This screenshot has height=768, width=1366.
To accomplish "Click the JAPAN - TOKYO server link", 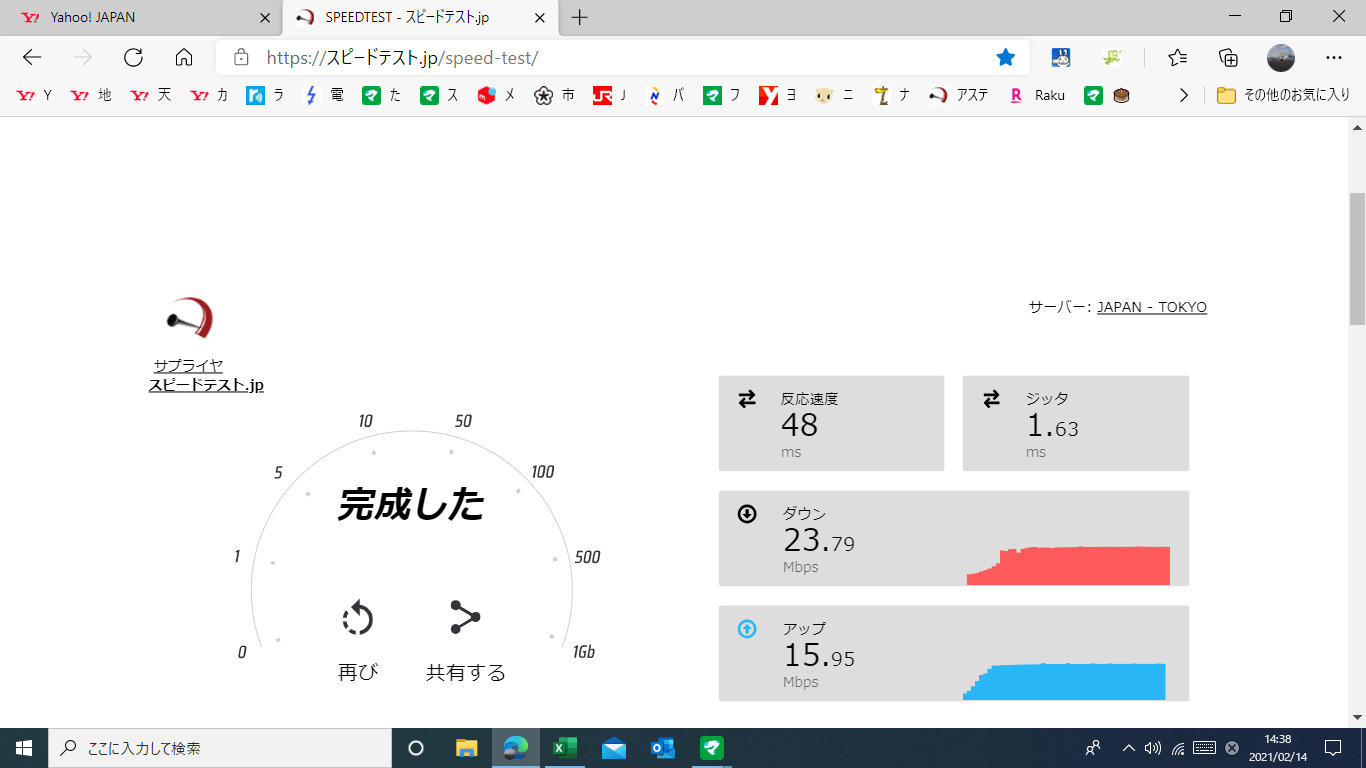I will point(1151,307).
